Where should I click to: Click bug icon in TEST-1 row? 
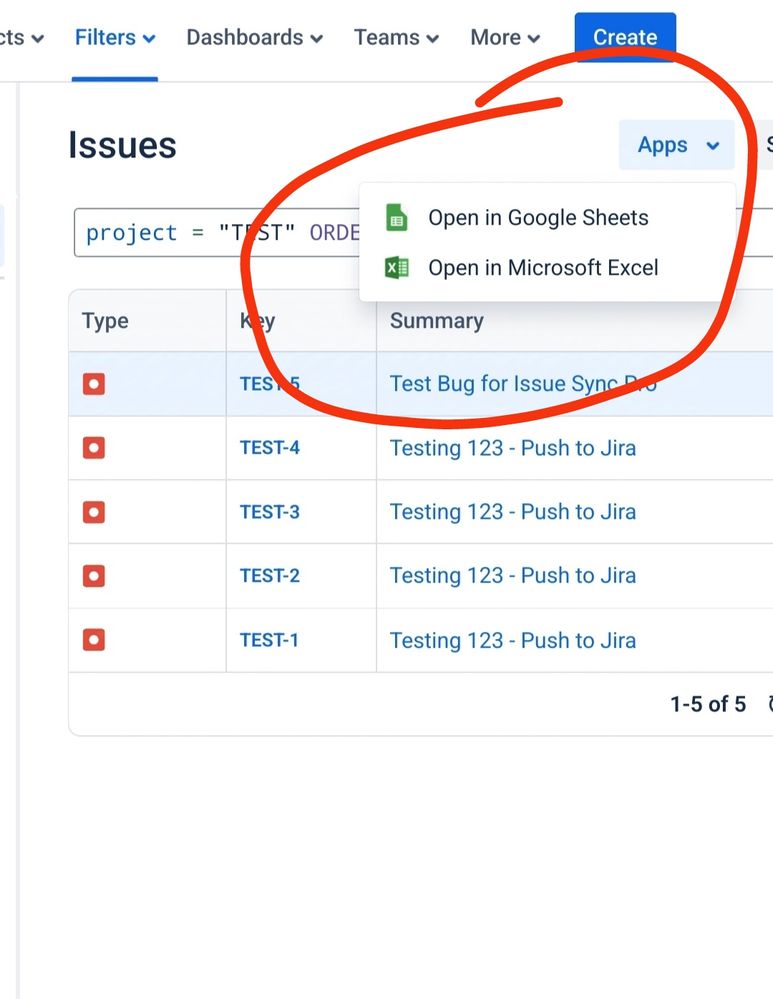click(x=94, y=640)
